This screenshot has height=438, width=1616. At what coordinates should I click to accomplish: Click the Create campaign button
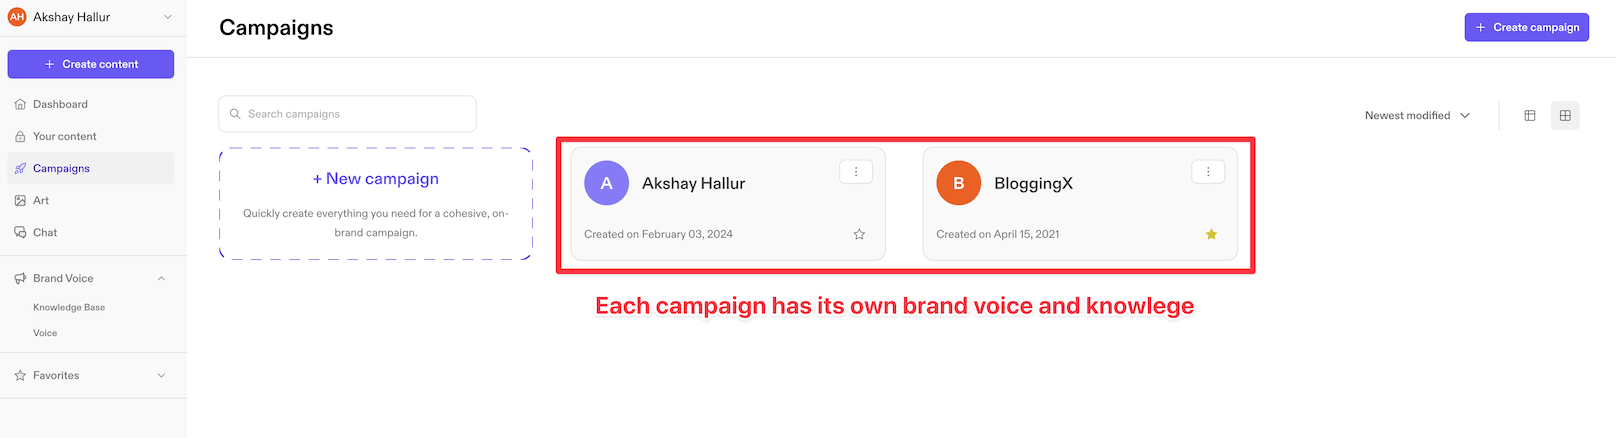(x=1526, y=27)
